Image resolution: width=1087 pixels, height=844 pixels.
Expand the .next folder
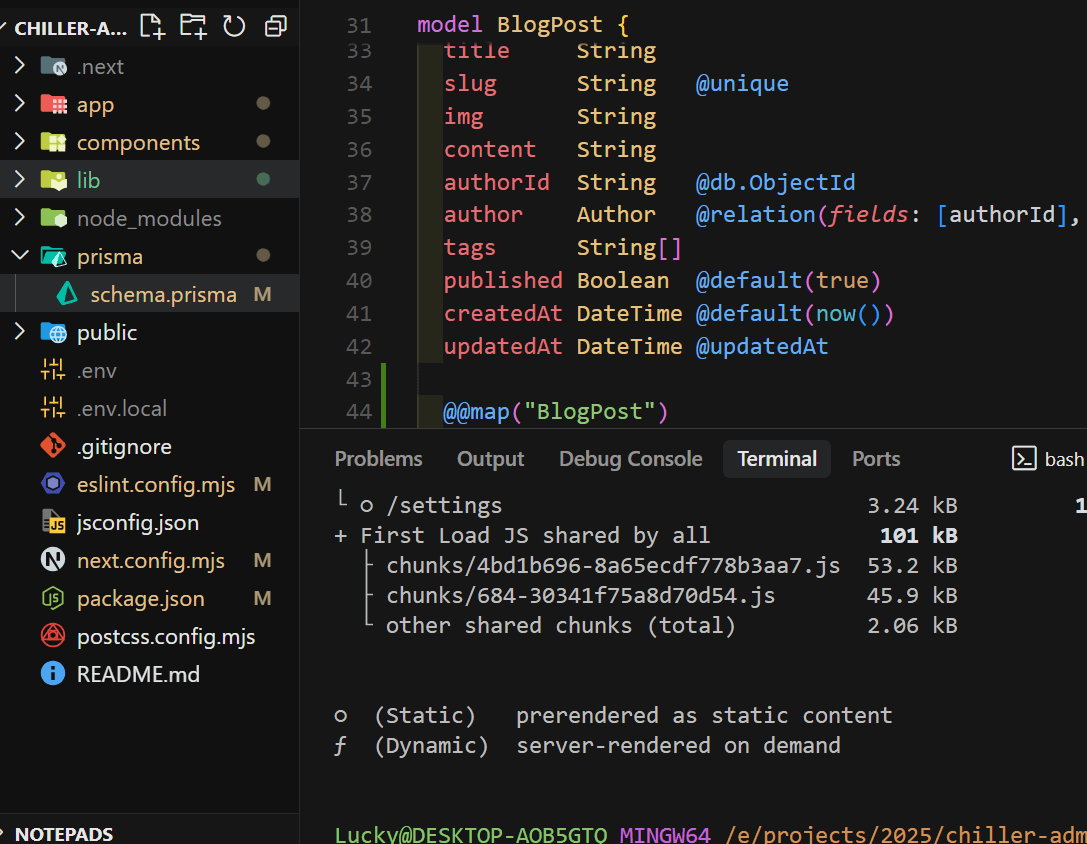(x=100, y=67)
